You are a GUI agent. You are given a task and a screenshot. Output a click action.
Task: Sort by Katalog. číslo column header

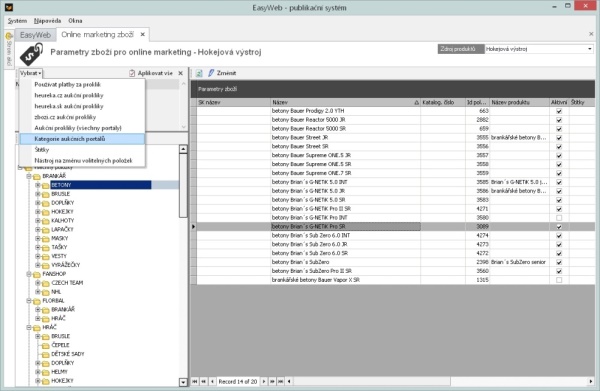443,103
